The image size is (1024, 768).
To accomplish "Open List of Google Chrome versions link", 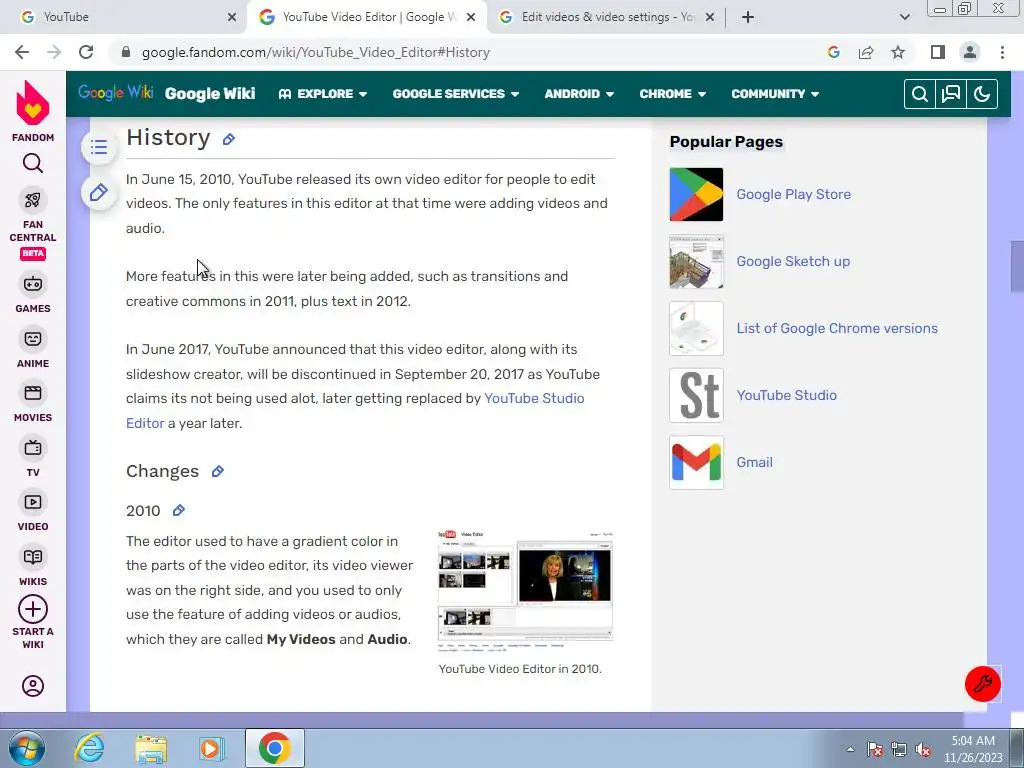I will [837, 328].
